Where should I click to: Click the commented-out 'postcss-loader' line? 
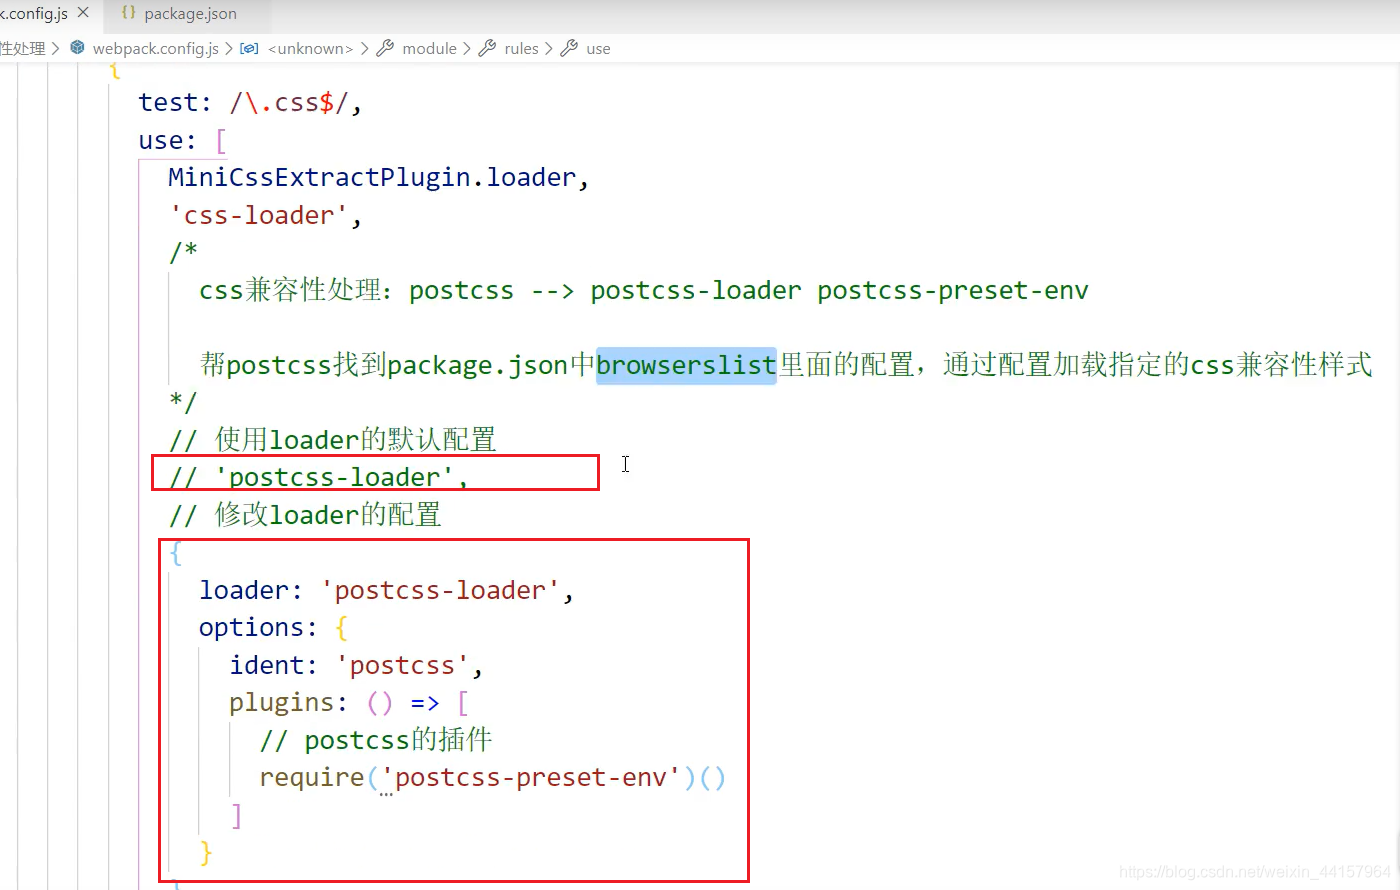319,477
